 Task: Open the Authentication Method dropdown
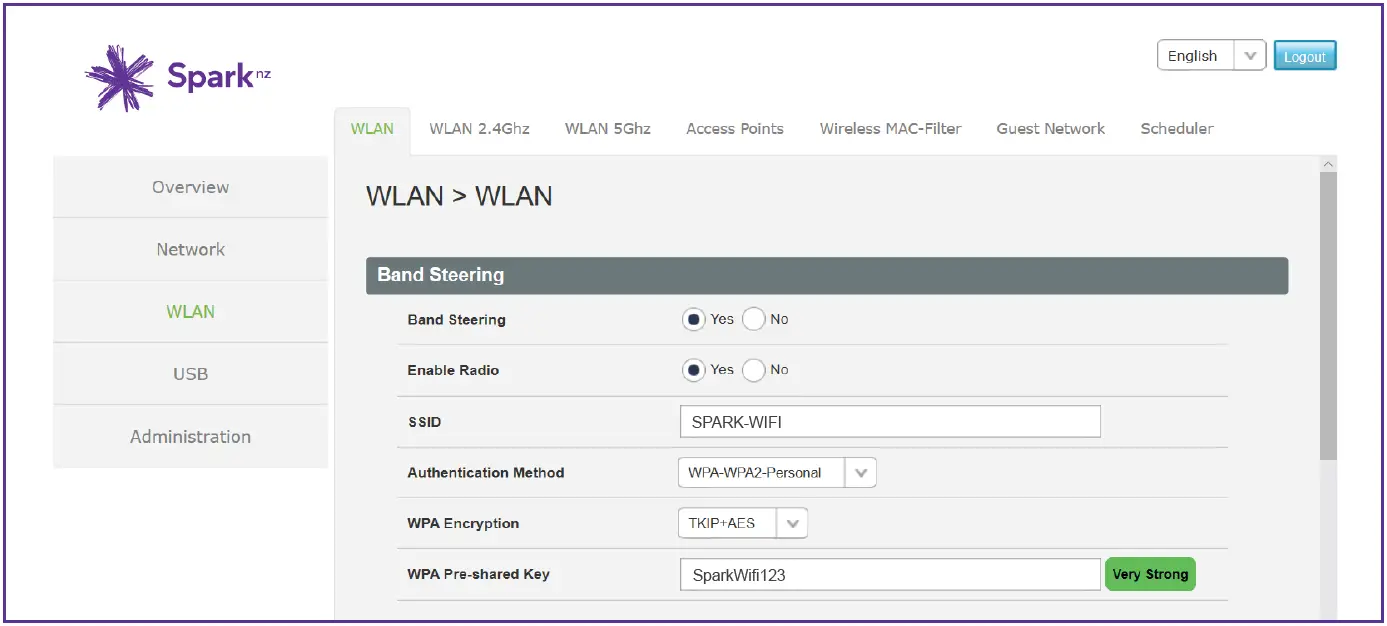click(861, 472)
